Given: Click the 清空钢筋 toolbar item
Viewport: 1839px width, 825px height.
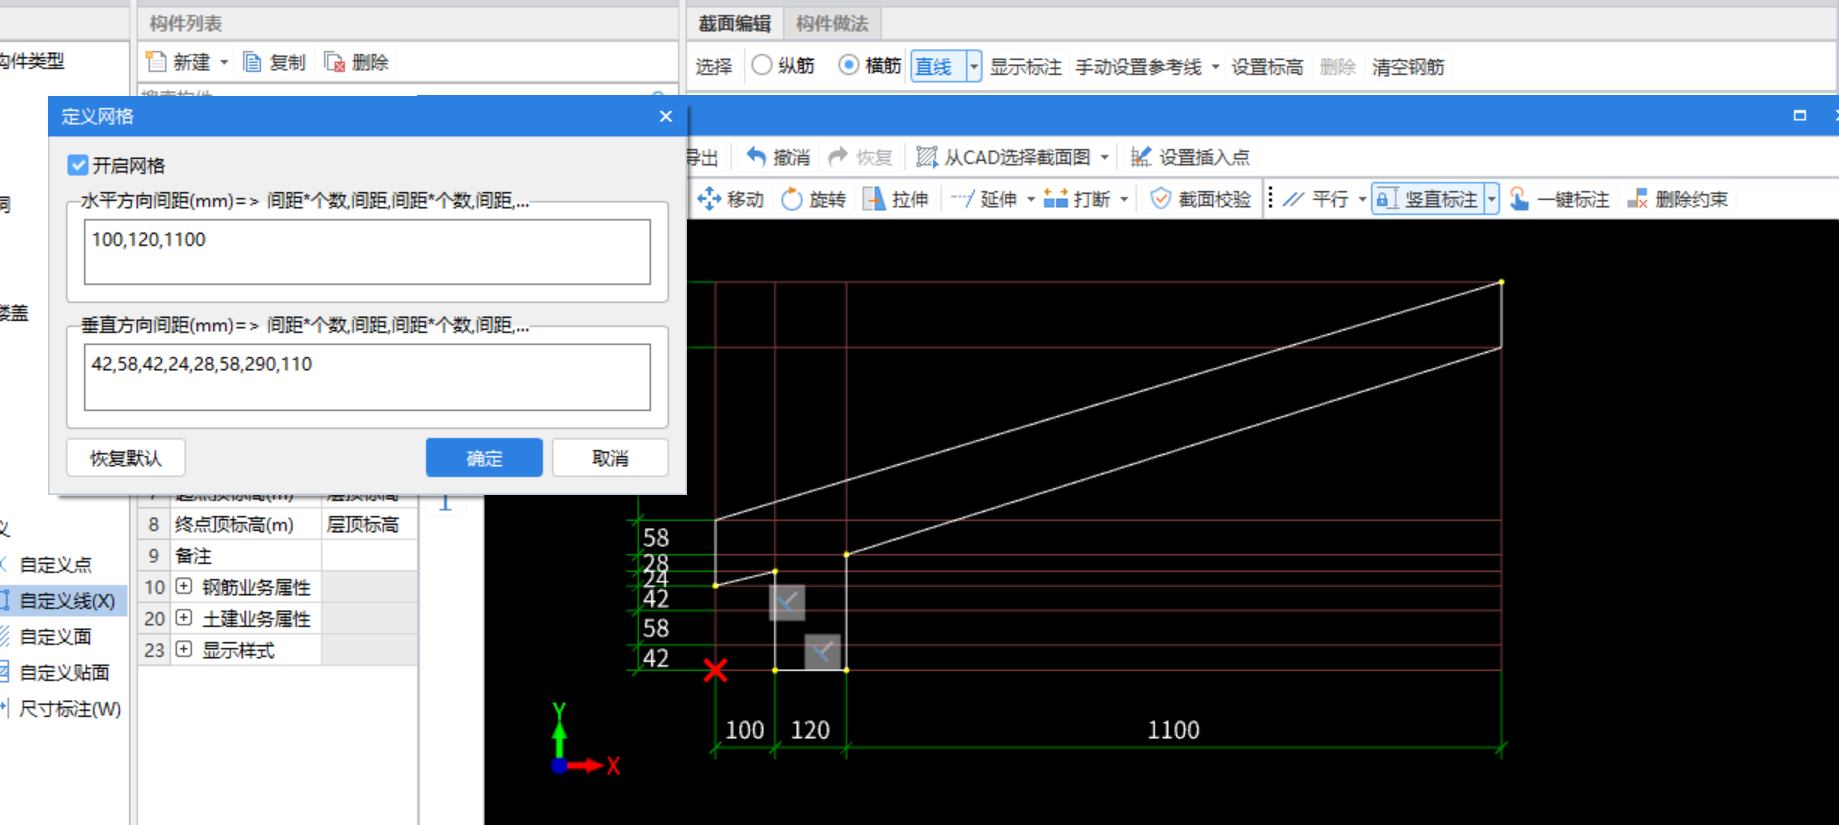Looking at the screenshot, I should [1408, 67].
